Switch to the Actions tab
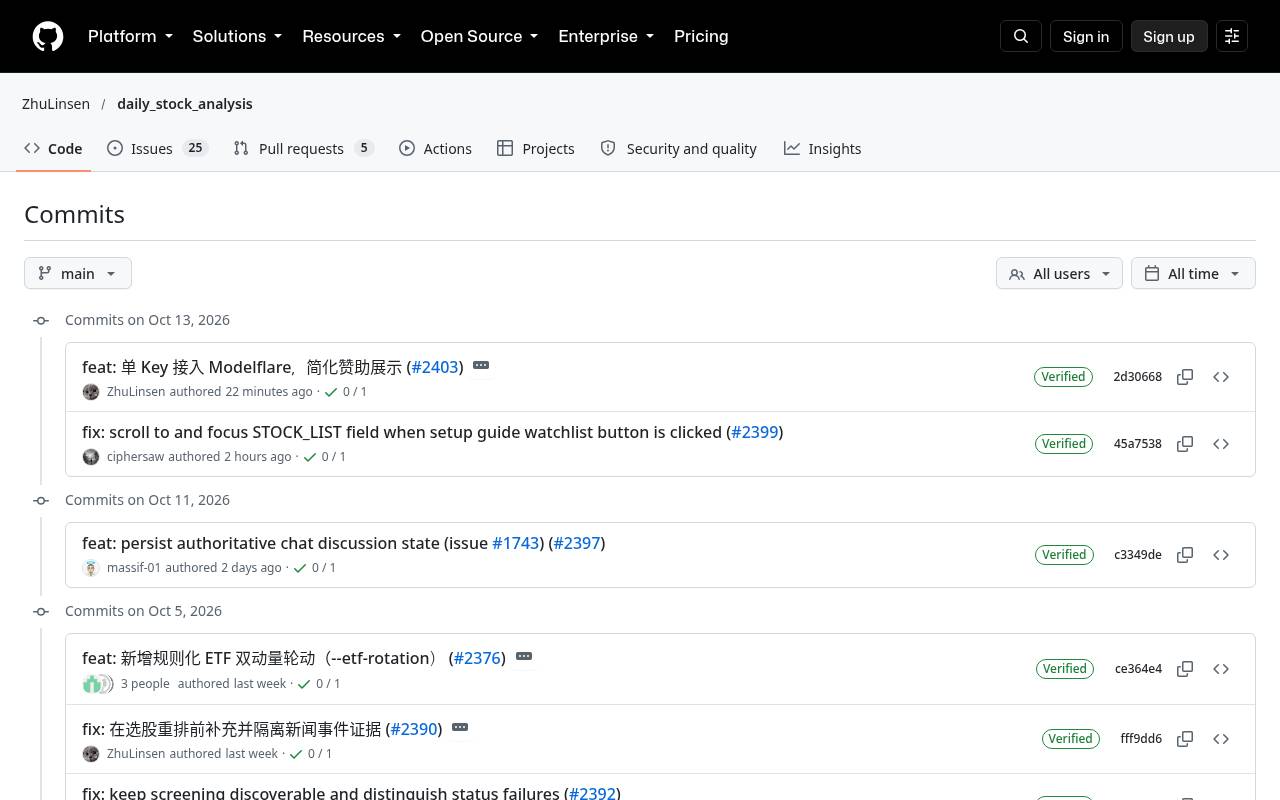Image resolution: width=1280 pixels, height=800 pixels. click(x=435, y=148)
